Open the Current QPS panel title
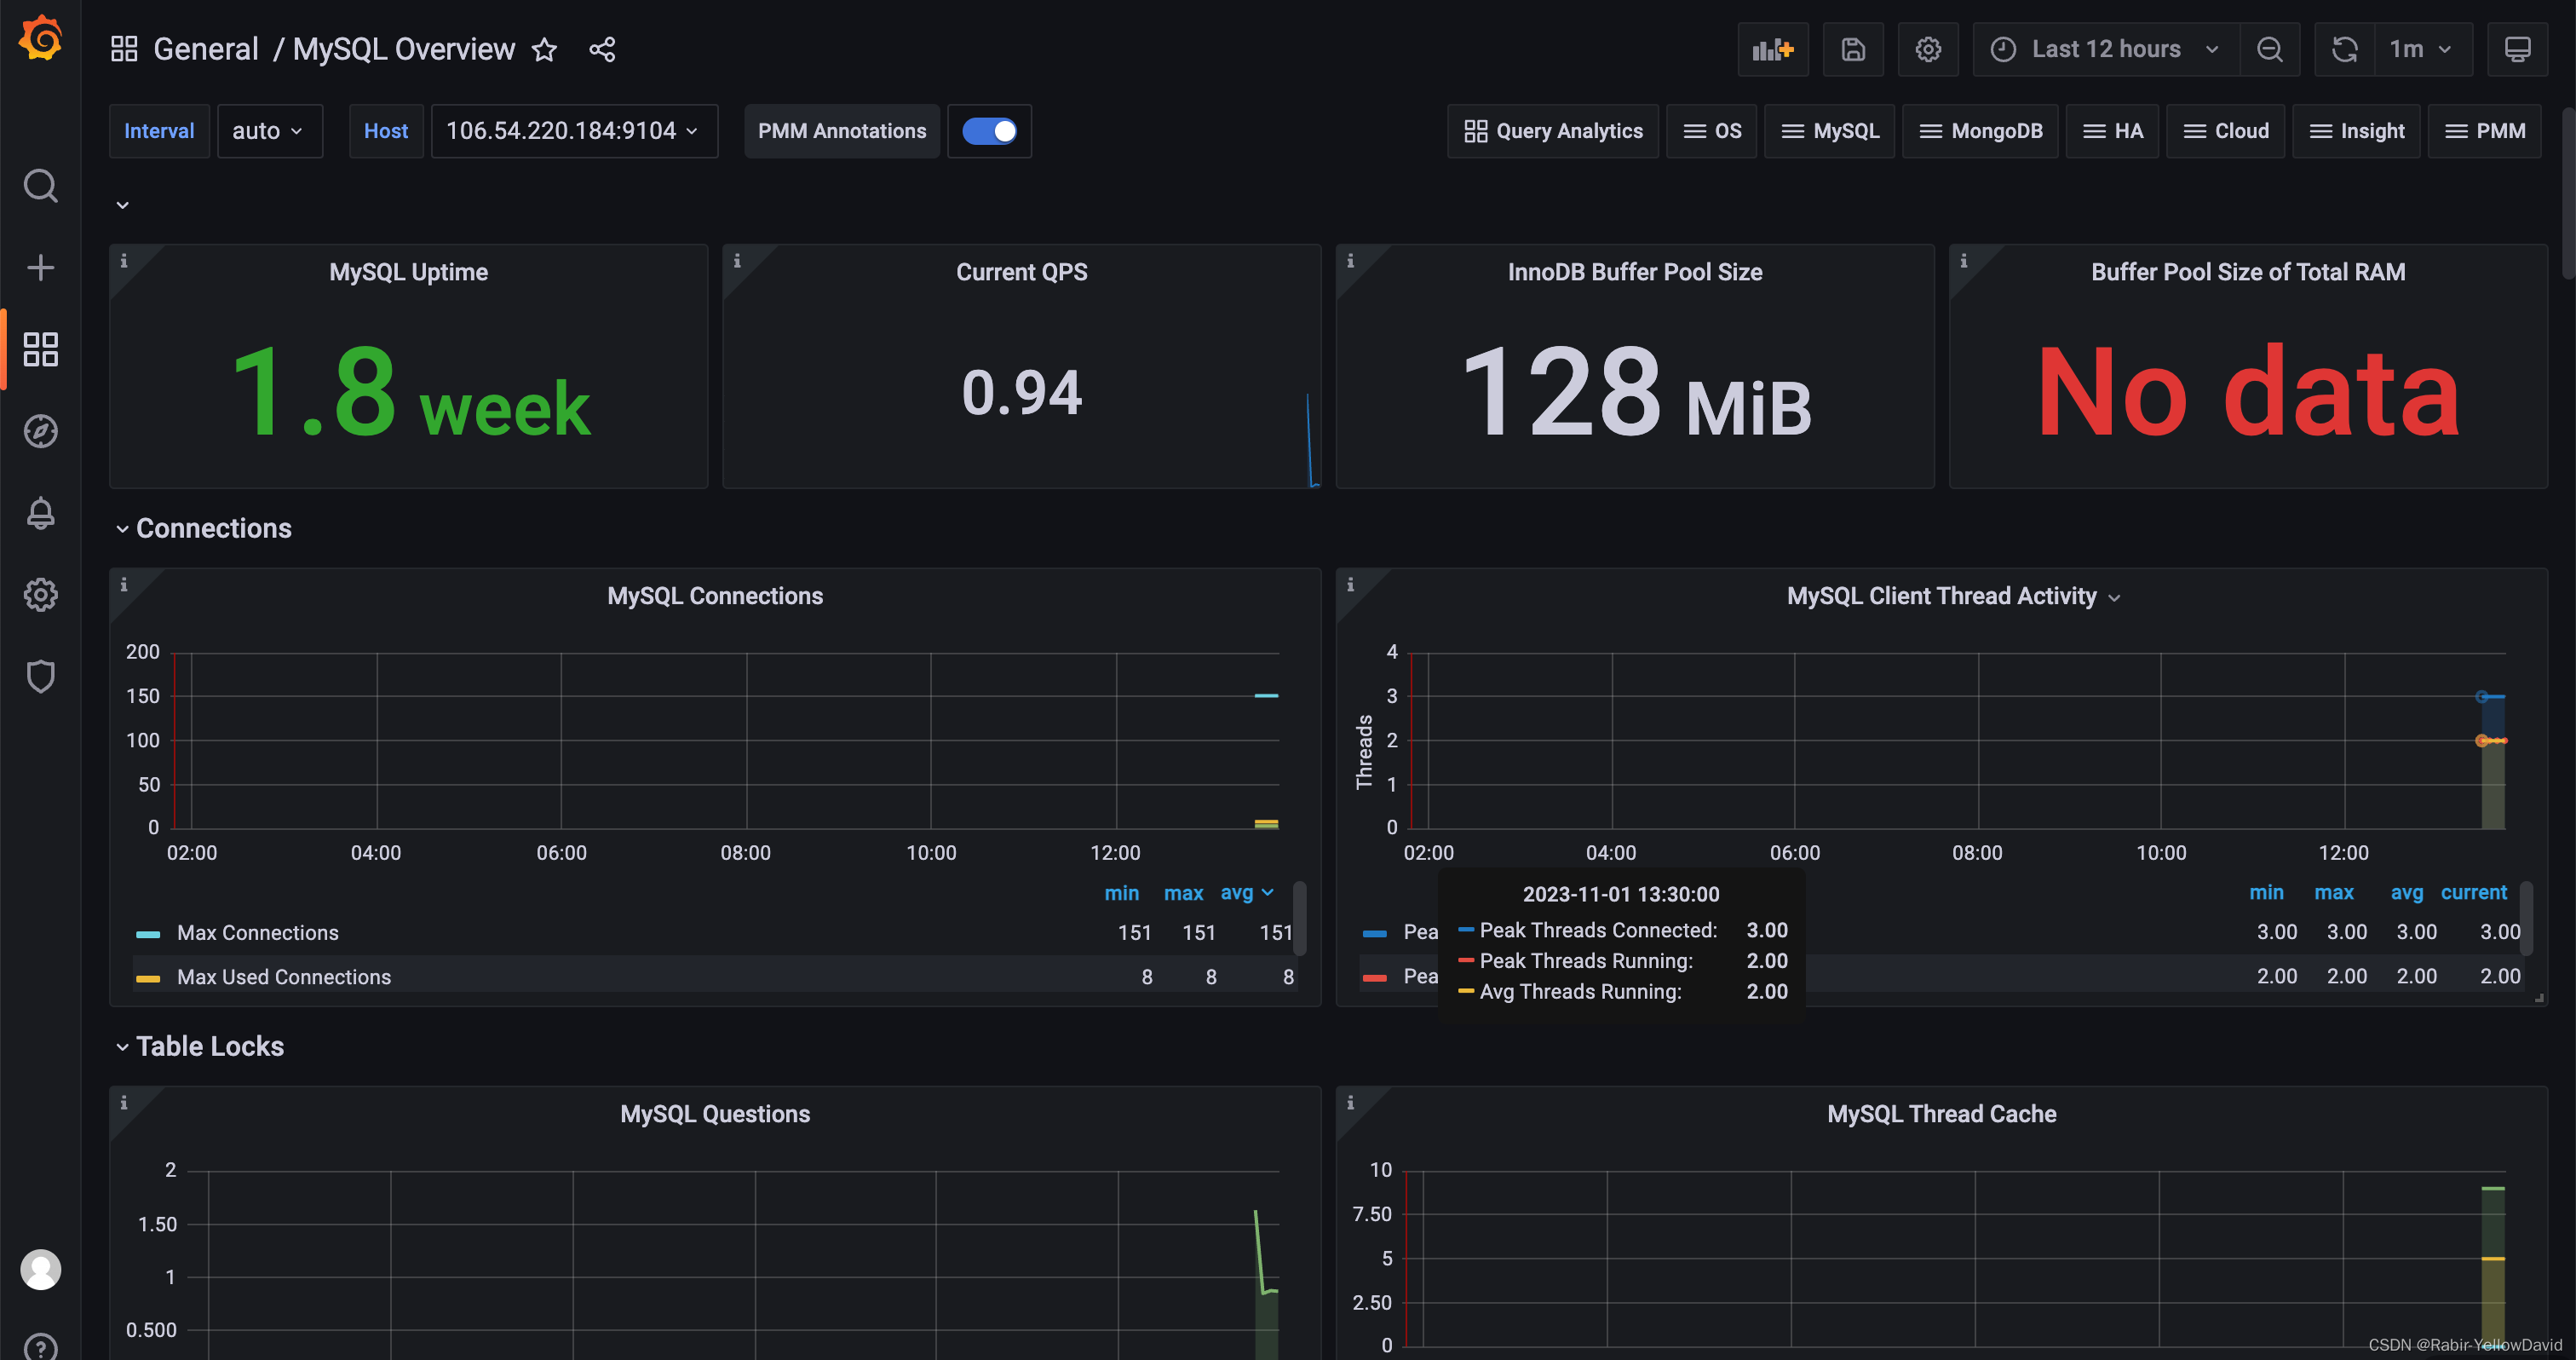The image size is (2576, 1360). click(1021, 272)
